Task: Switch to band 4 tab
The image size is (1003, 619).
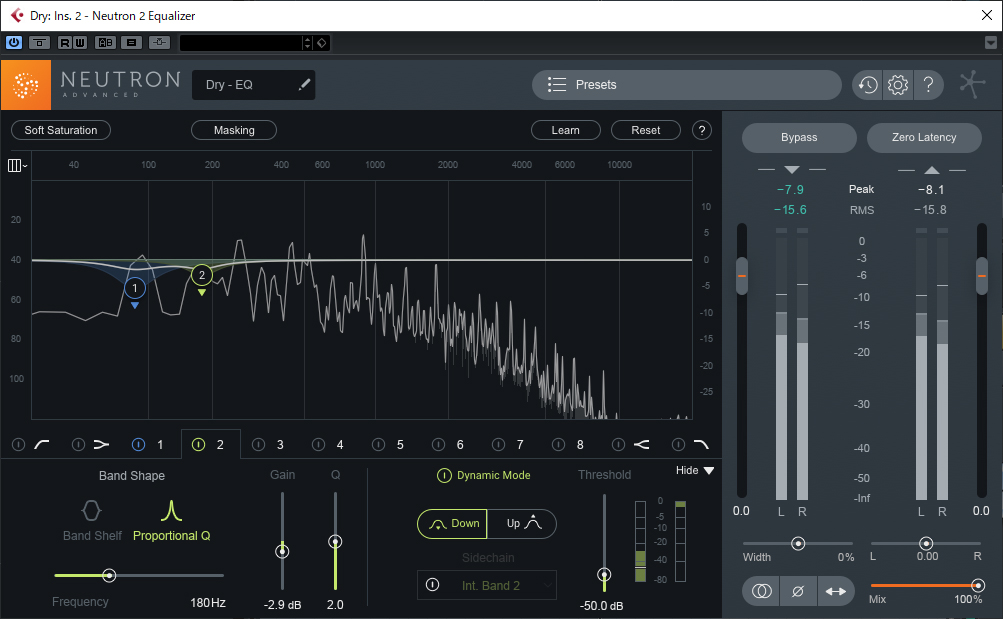Action: [x=340, y=444]
